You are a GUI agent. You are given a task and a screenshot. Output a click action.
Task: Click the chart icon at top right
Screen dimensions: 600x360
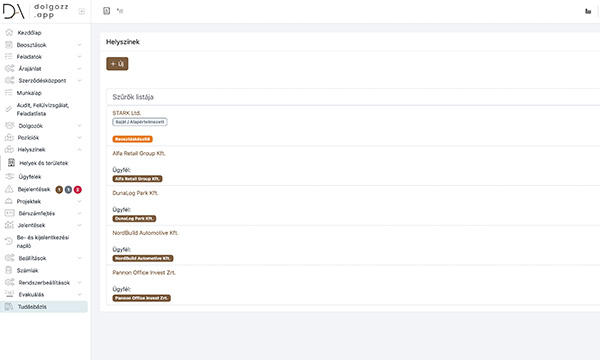coord(588,11)
